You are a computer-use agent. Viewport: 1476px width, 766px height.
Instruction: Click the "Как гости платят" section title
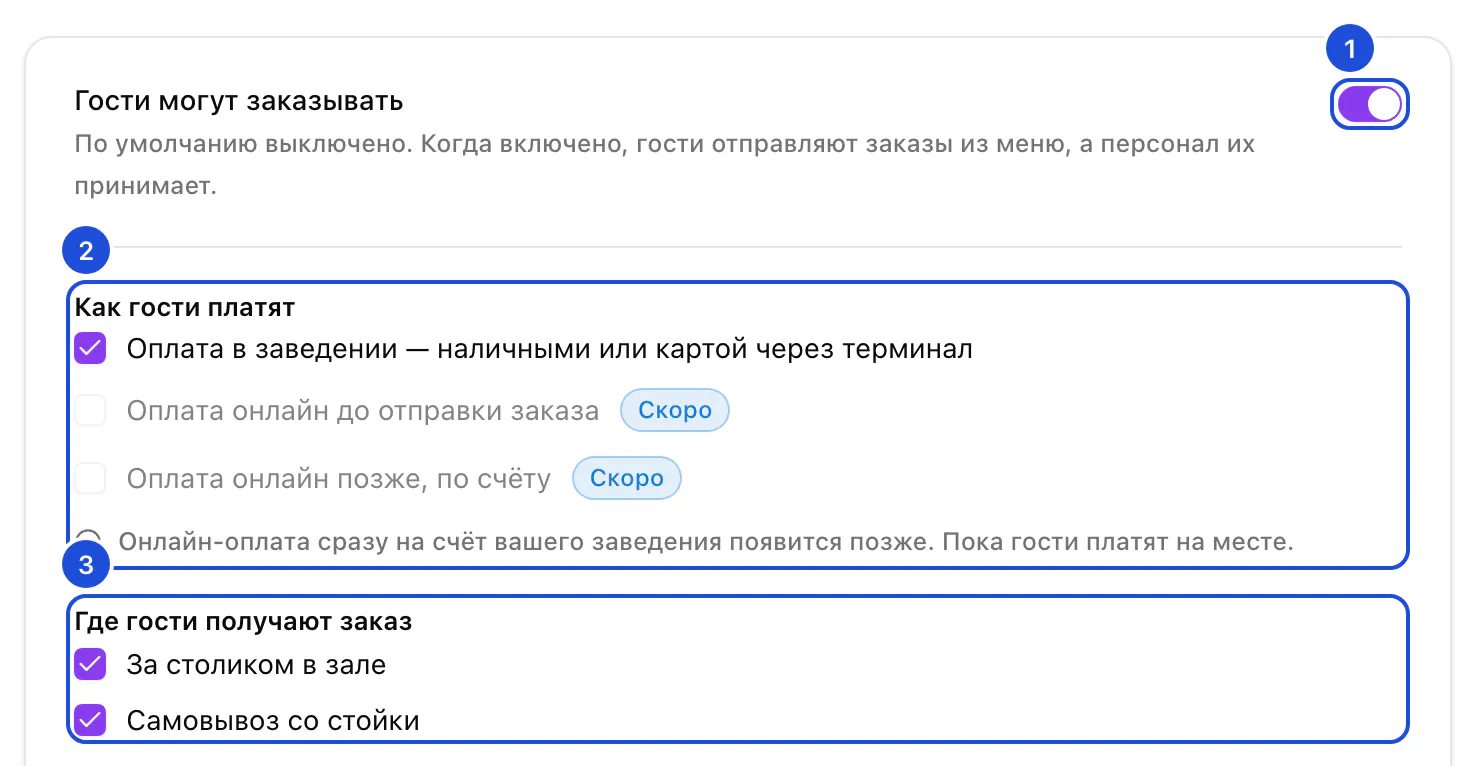185,307
